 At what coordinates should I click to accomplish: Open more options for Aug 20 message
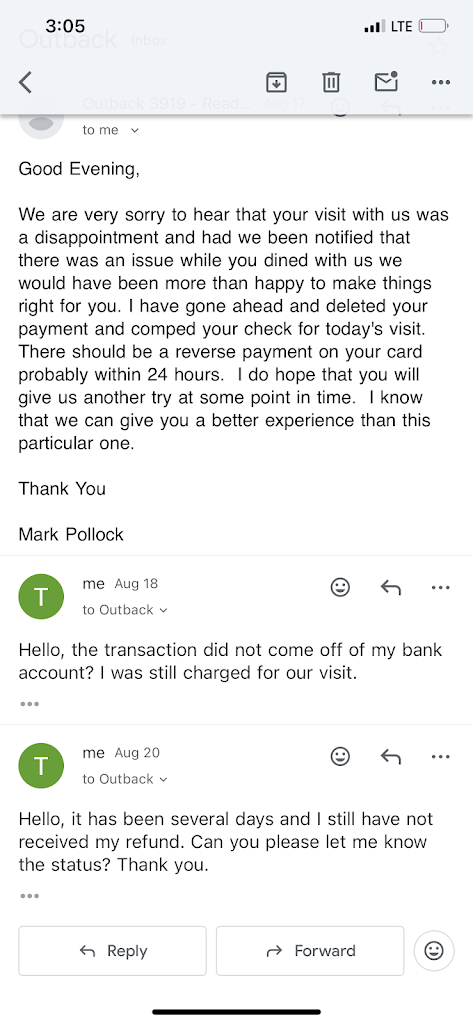441,757
